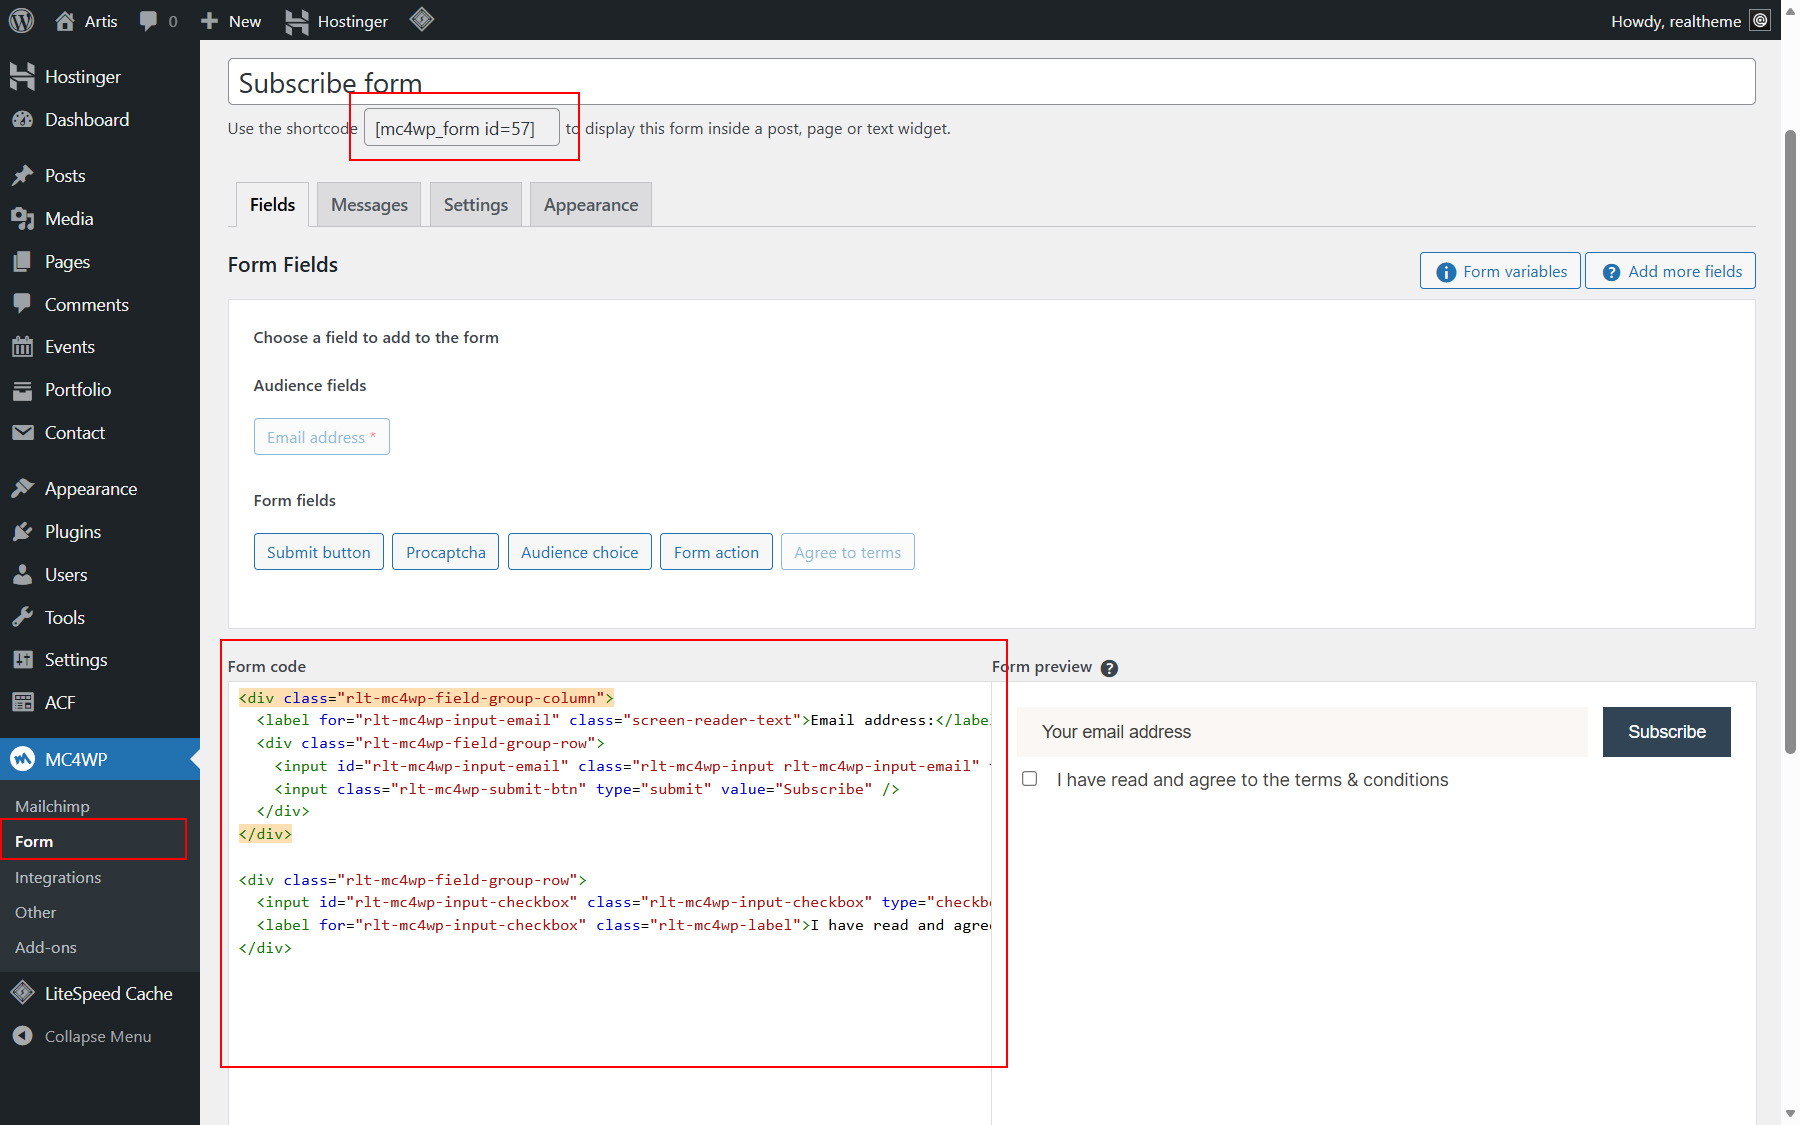This screenshot has width=1800, height=1125.
Task: Click the page vertical scrollbar
Action: pyautogui.click(x=1790, y=440)
